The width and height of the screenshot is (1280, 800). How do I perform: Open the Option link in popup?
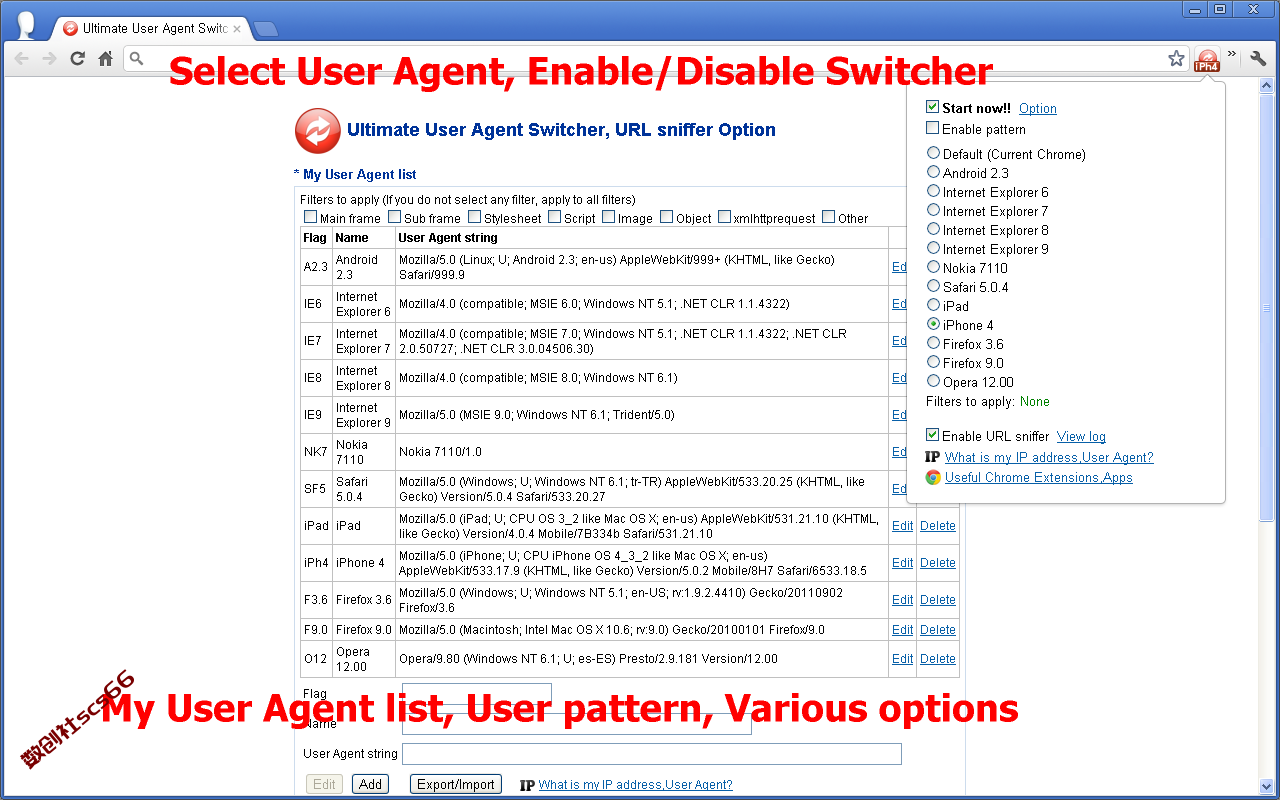[x=1038, y=109]
